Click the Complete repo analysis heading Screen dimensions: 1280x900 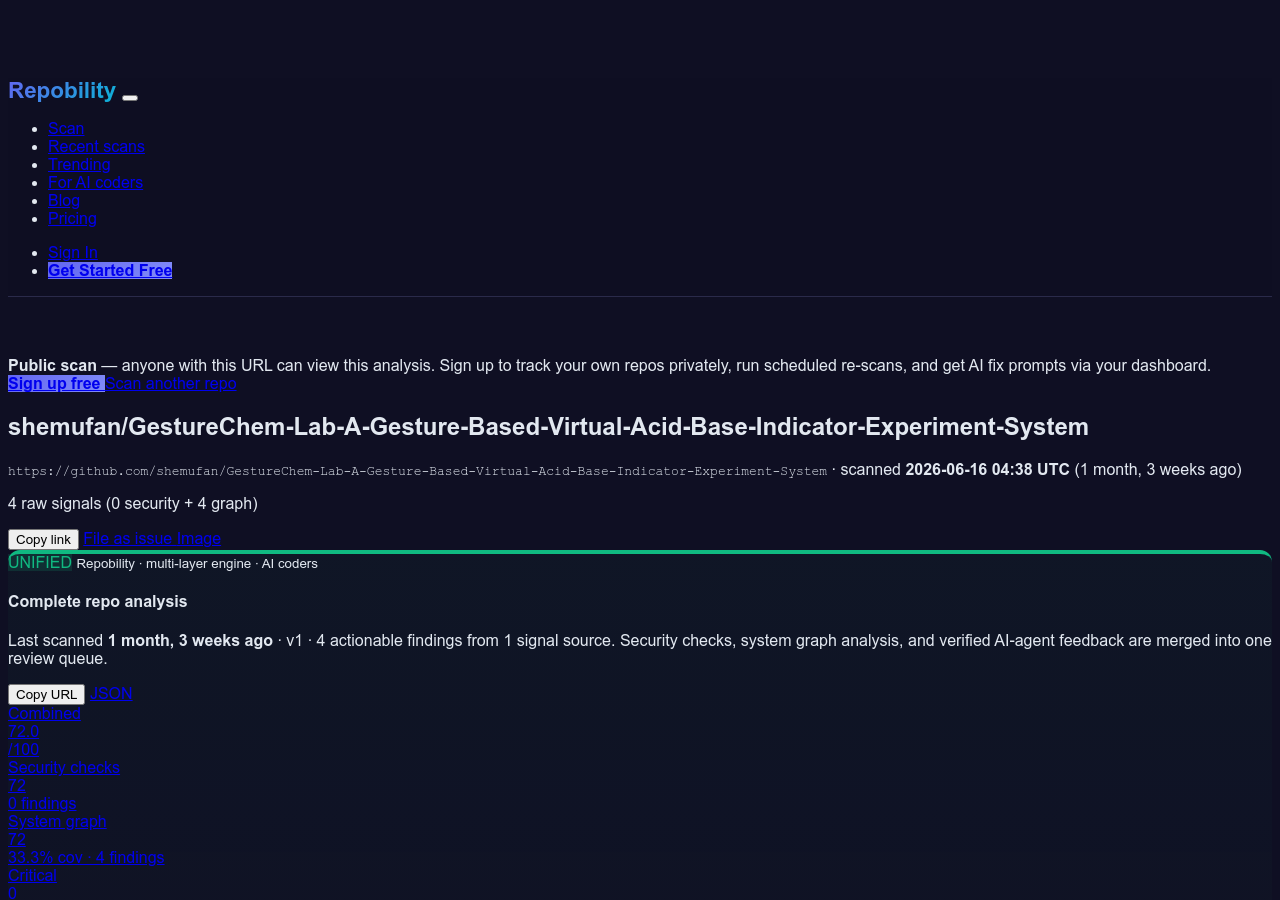98,601
